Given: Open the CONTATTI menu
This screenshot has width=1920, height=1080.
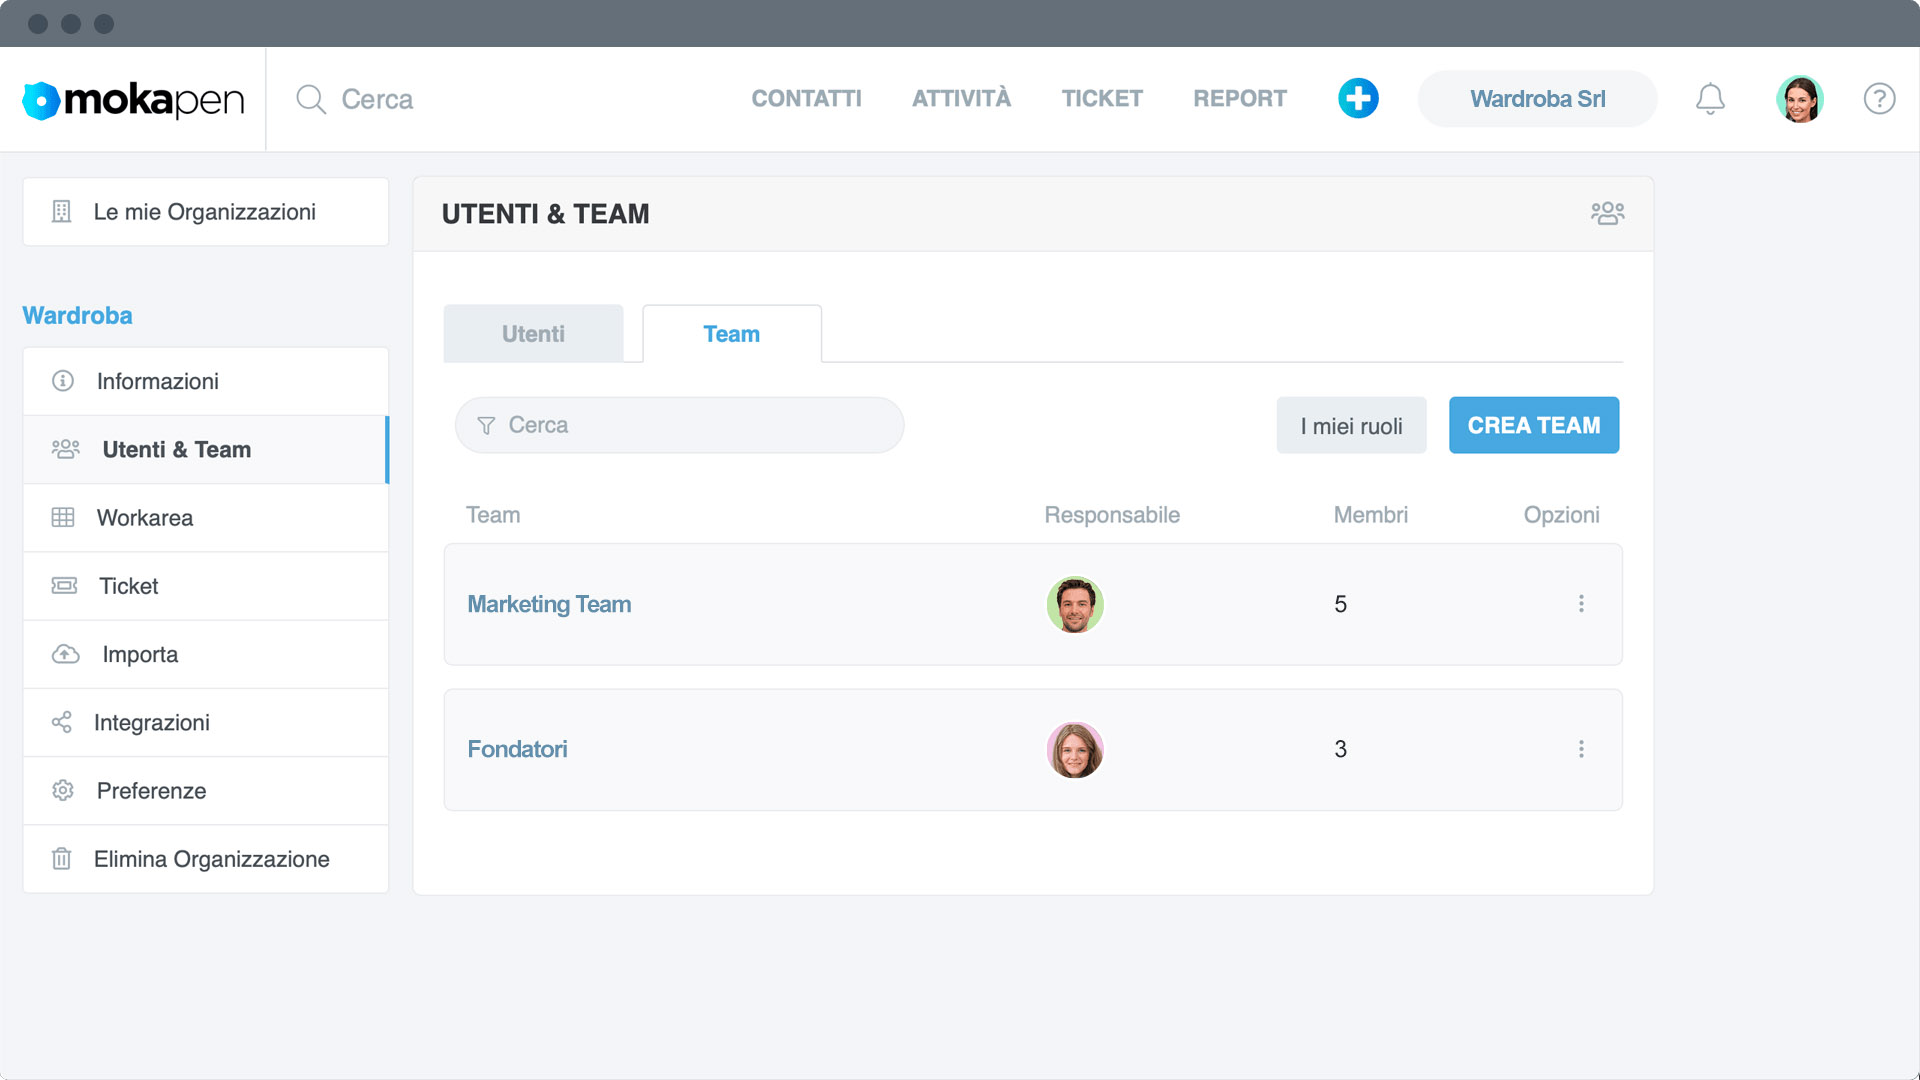Looking at the screenshot, I should tap(806, 98).
